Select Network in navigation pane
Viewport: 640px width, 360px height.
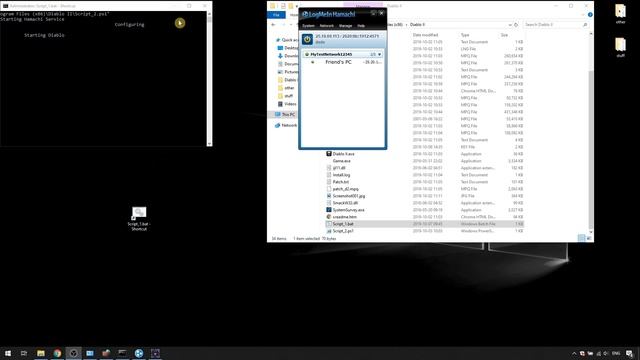pos(286,125)
